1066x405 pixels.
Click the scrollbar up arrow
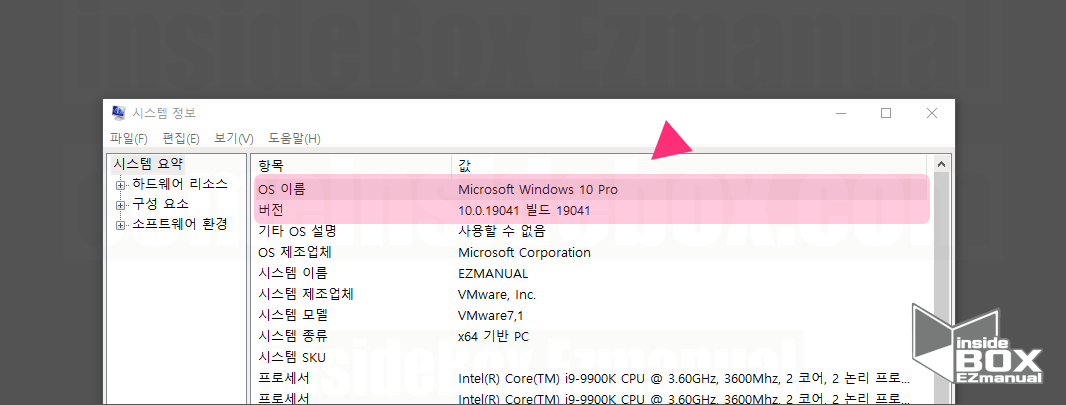942,164
